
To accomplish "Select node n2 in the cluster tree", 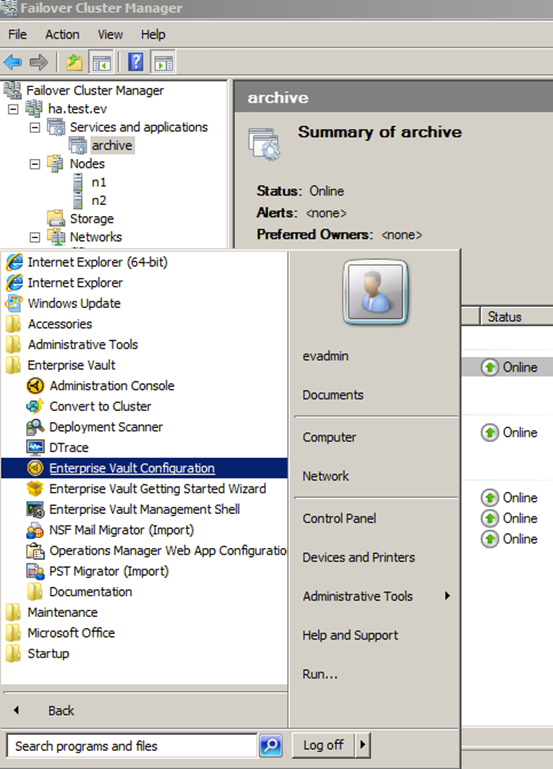I will pyautogui.click(x=99, y=201).
